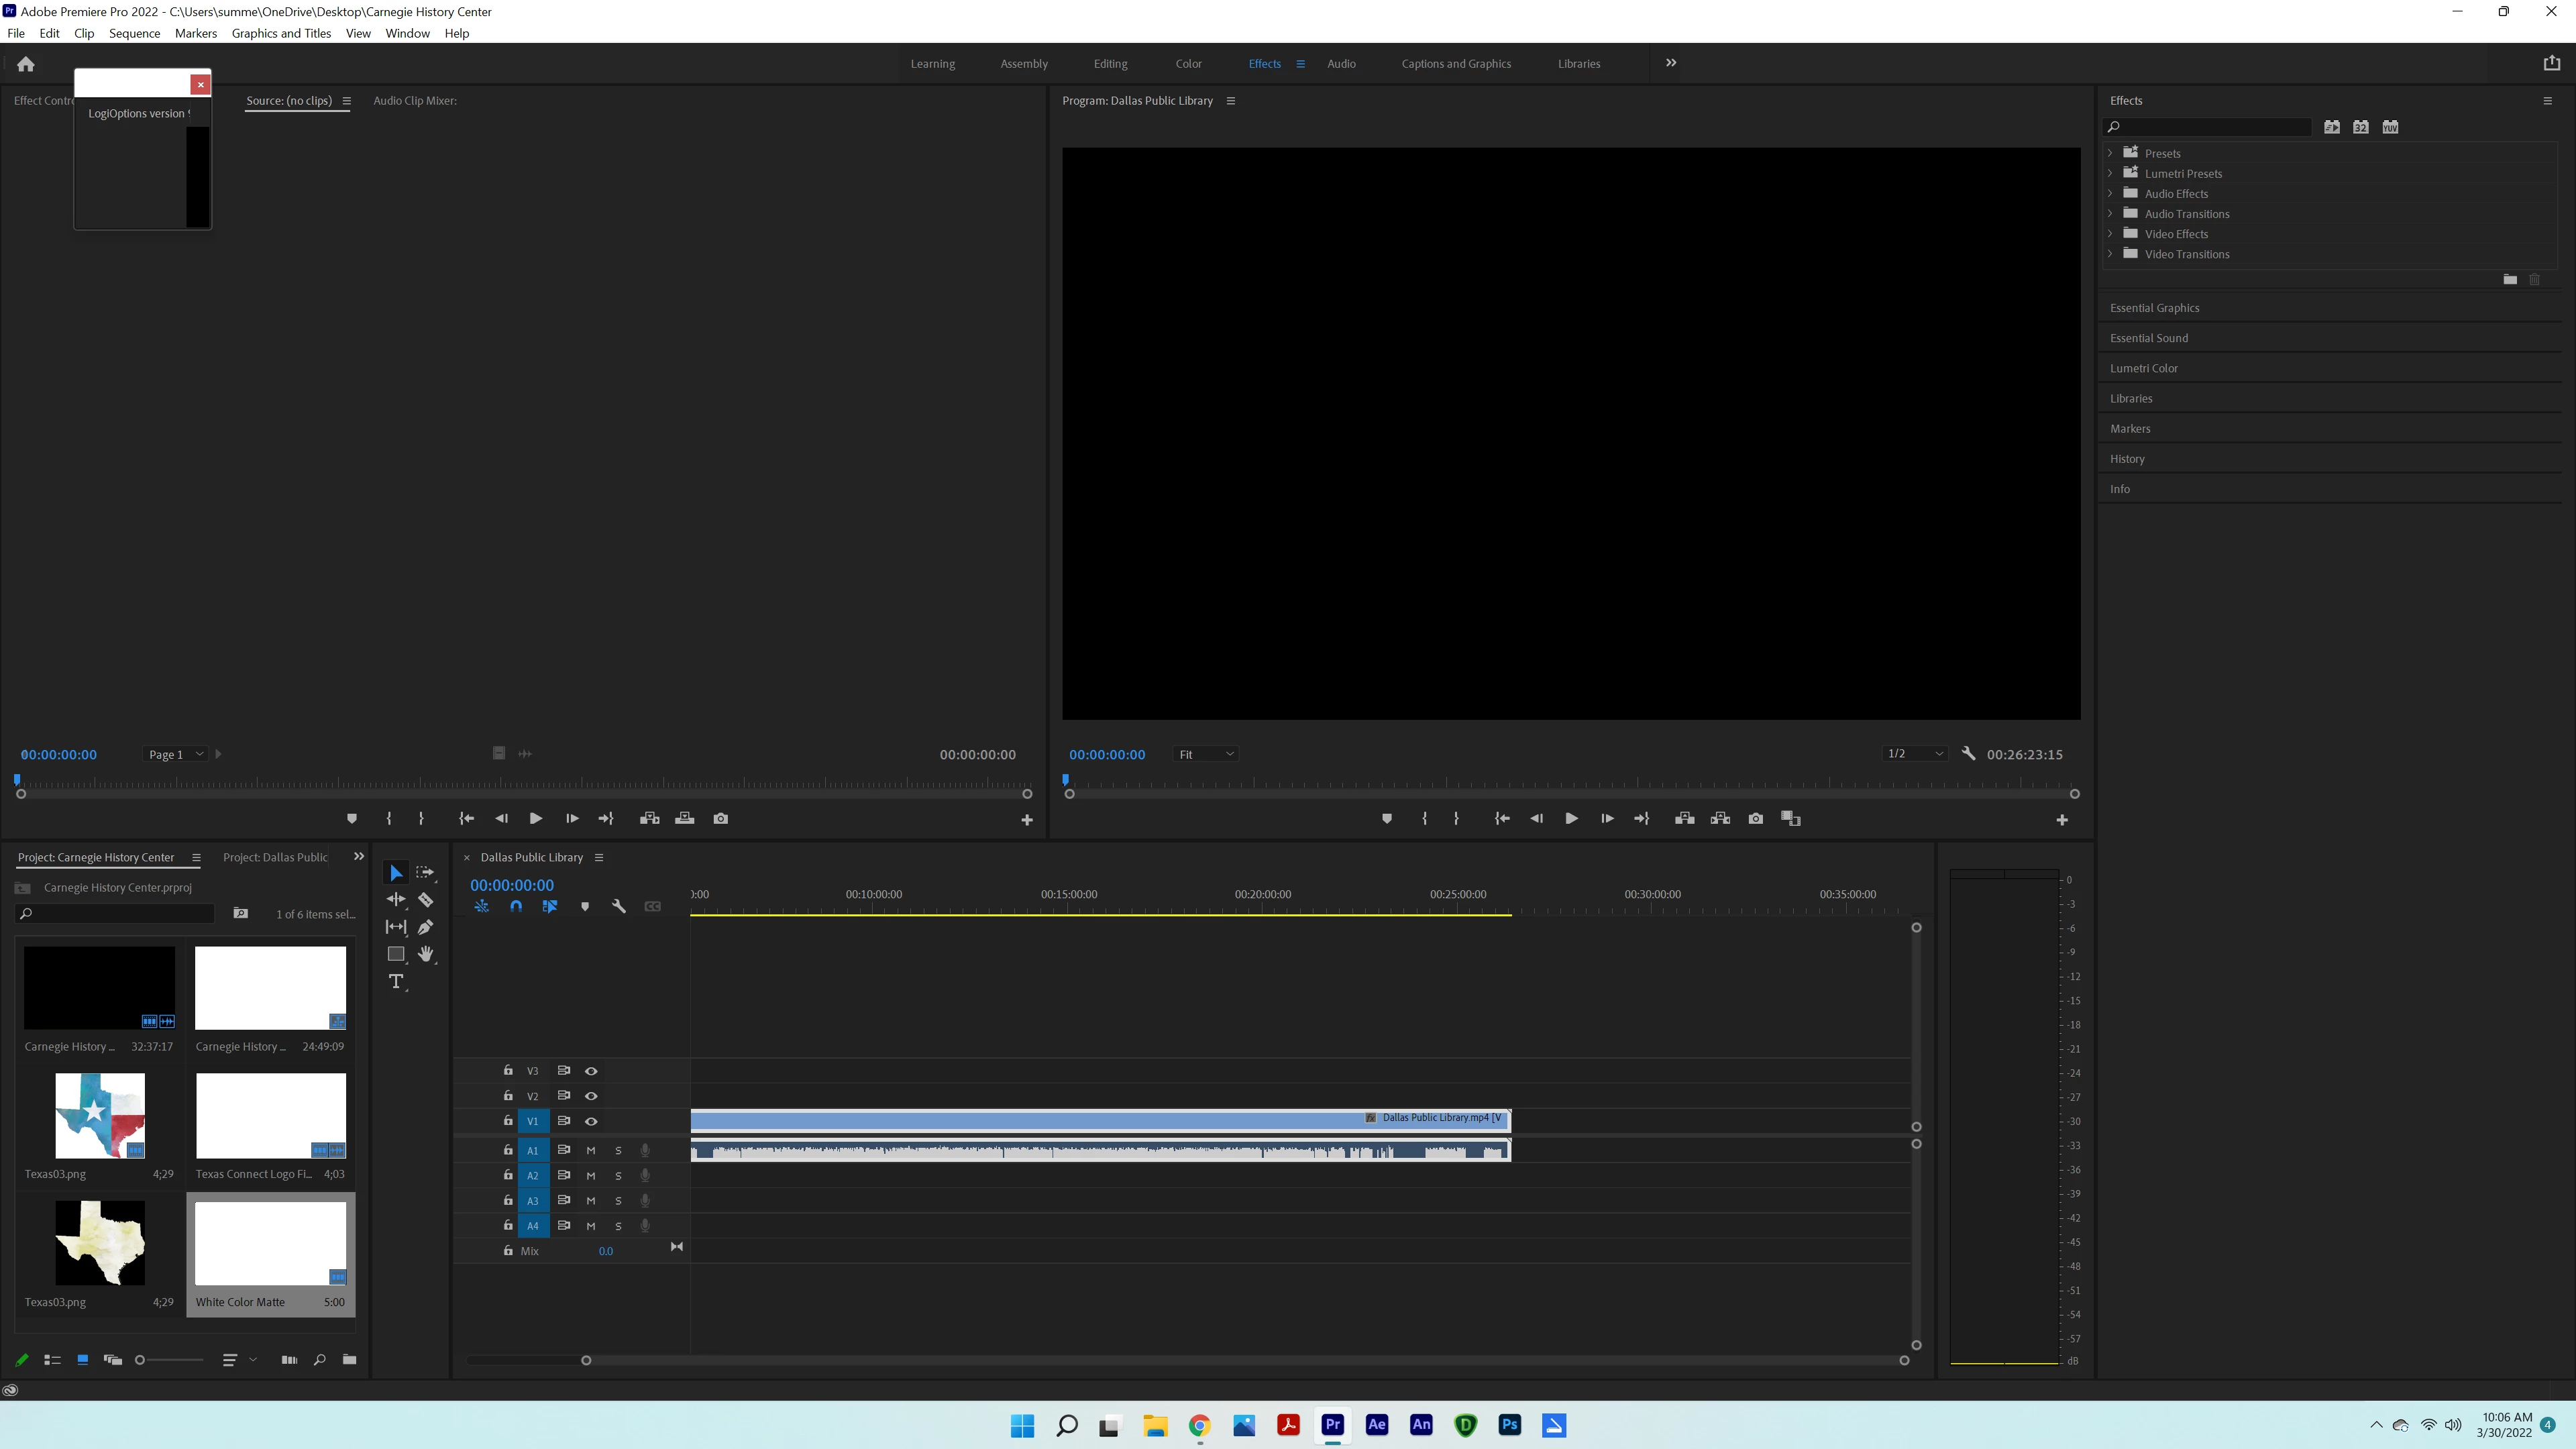Toggle V2 track output eye
The image size is (2576, 1449).
tap(591, 1096)
